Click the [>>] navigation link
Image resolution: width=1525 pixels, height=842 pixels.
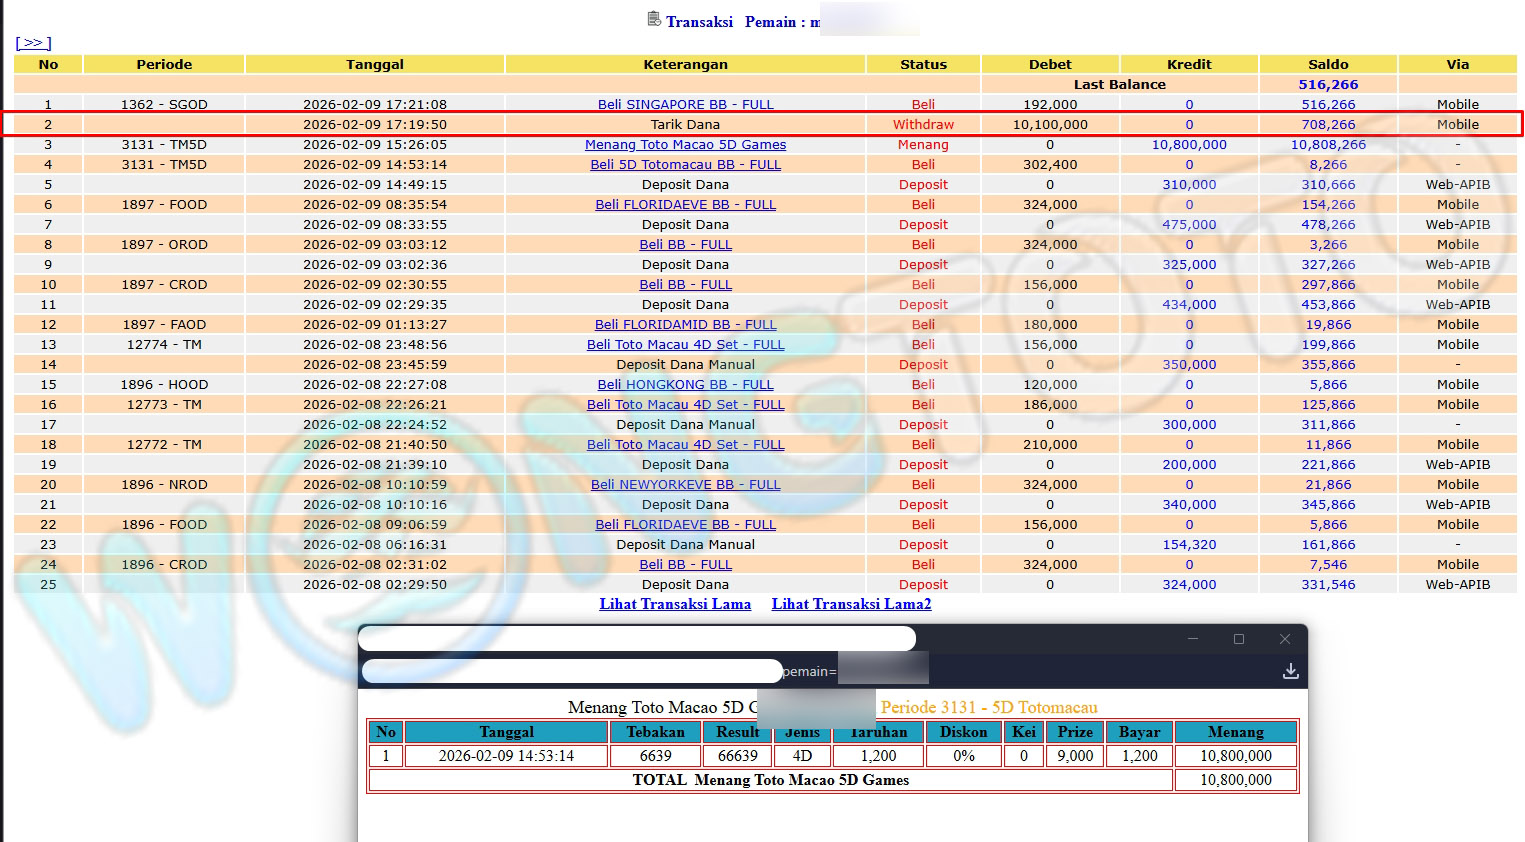(33, 43)
